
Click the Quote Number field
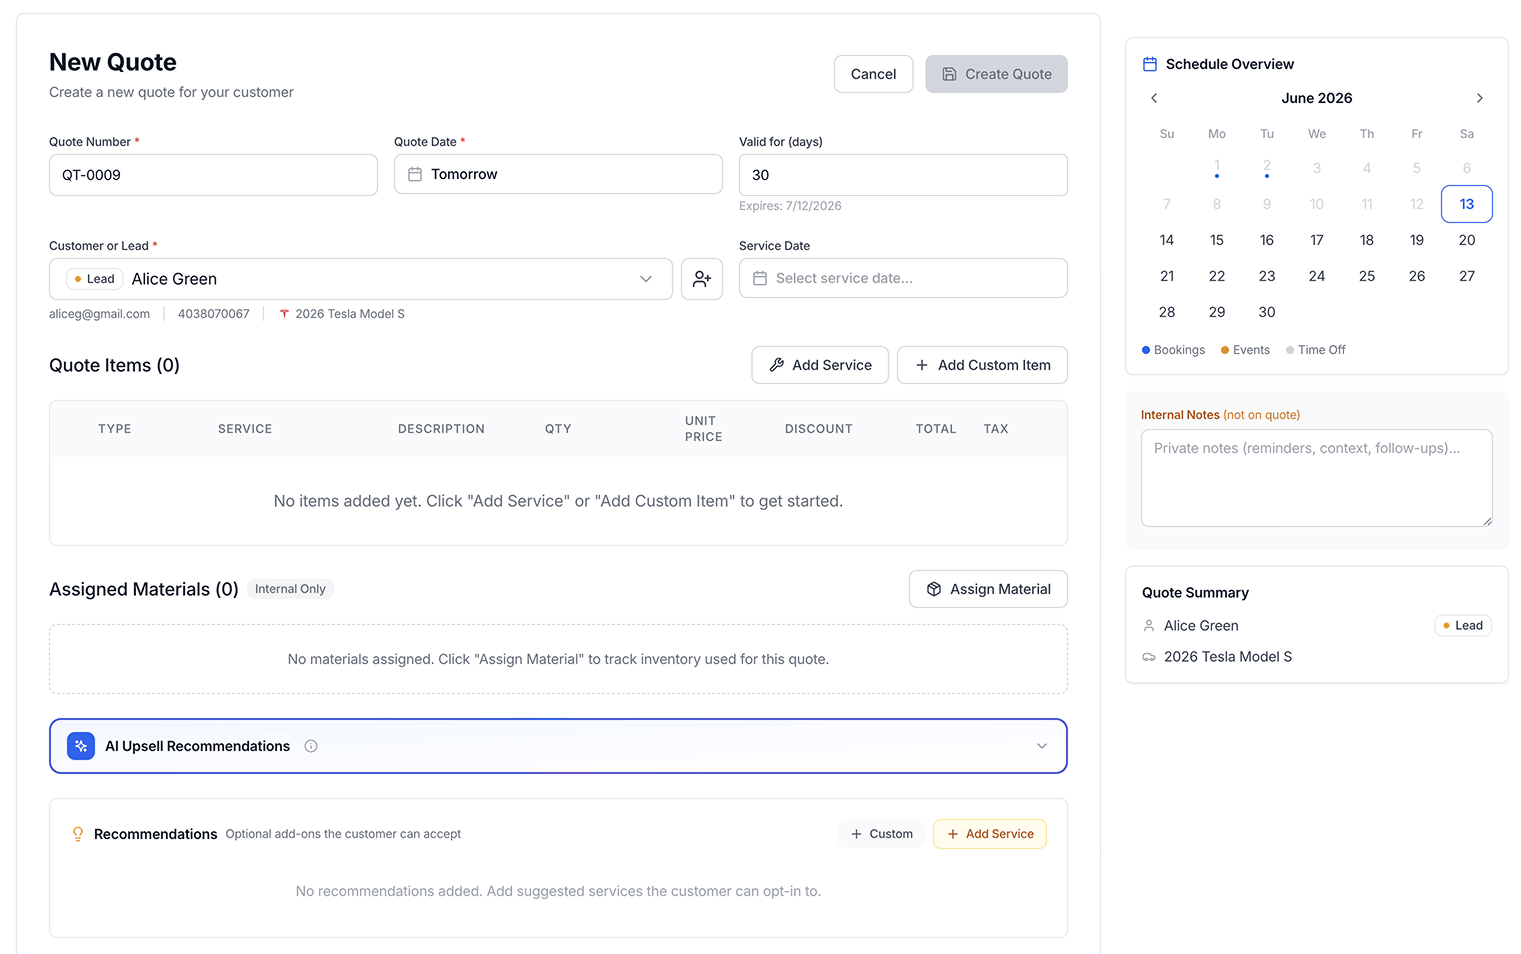213,175
